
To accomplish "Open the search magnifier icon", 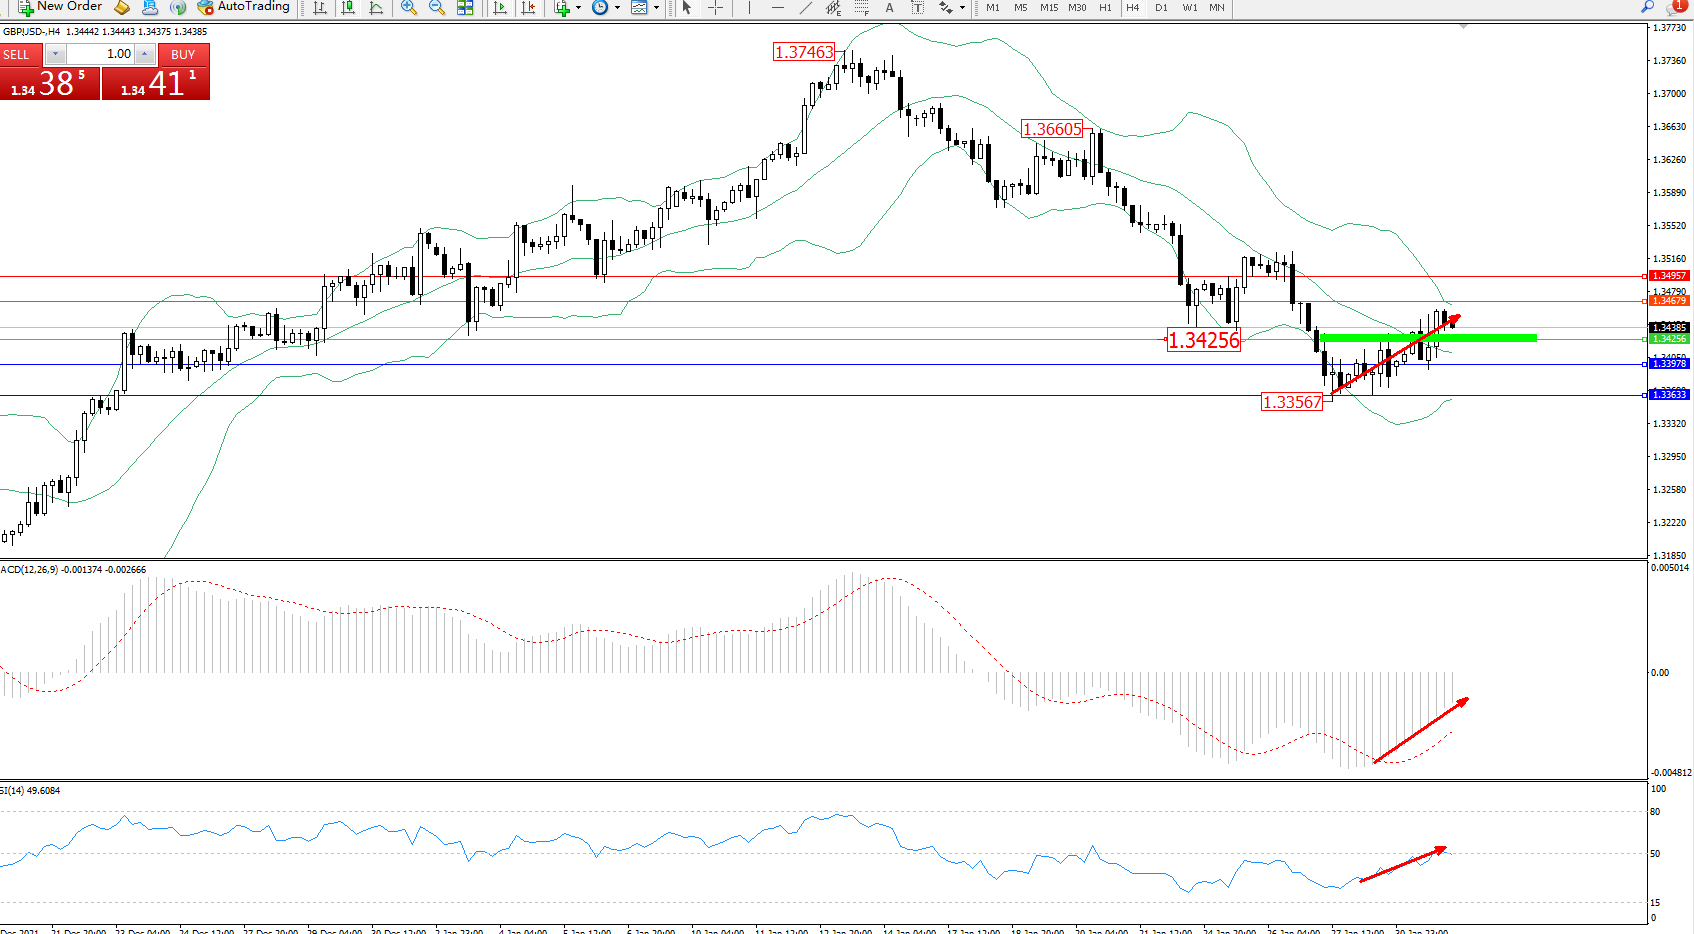I will (1647, 7).
